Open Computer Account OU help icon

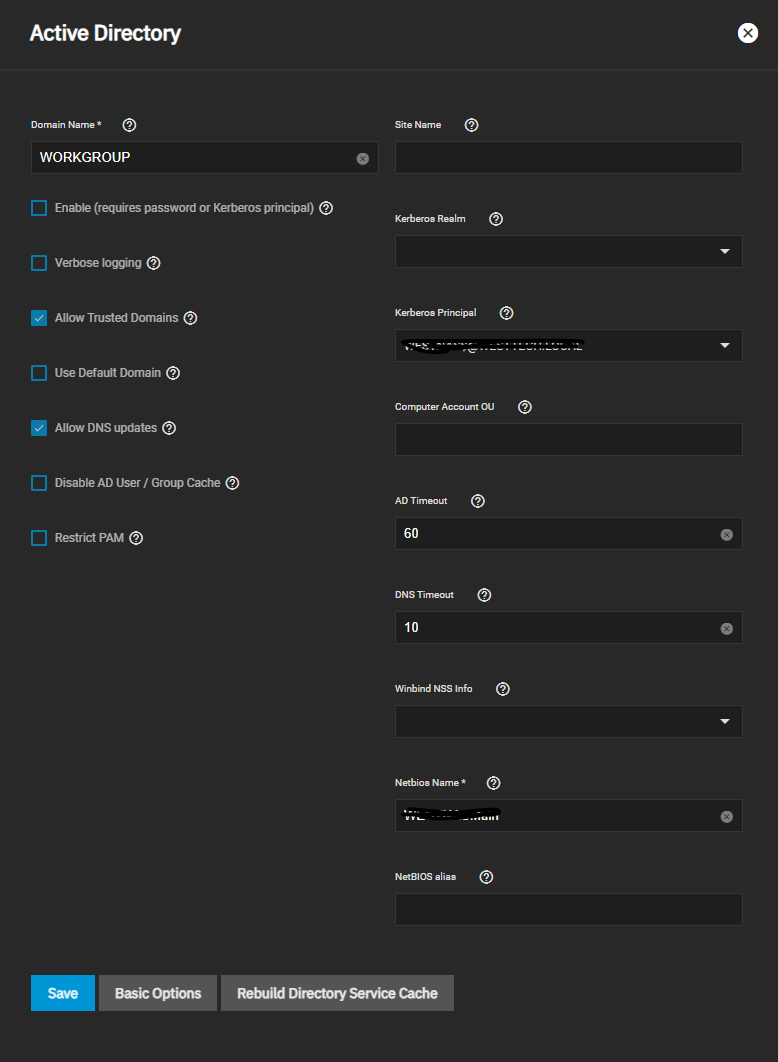coord(525,407)
